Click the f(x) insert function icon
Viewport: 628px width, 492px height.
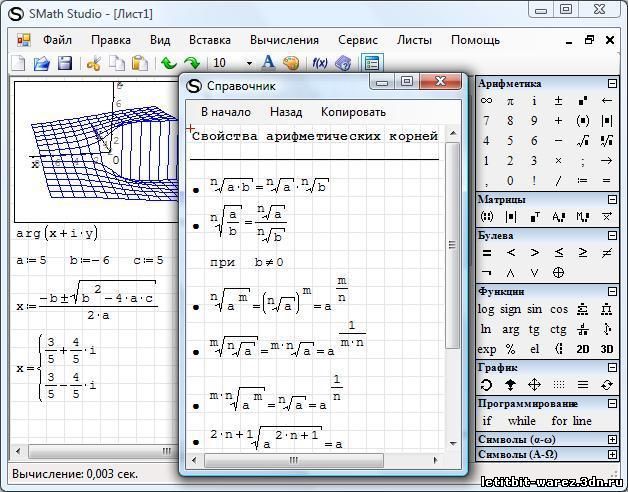[320, 63]
